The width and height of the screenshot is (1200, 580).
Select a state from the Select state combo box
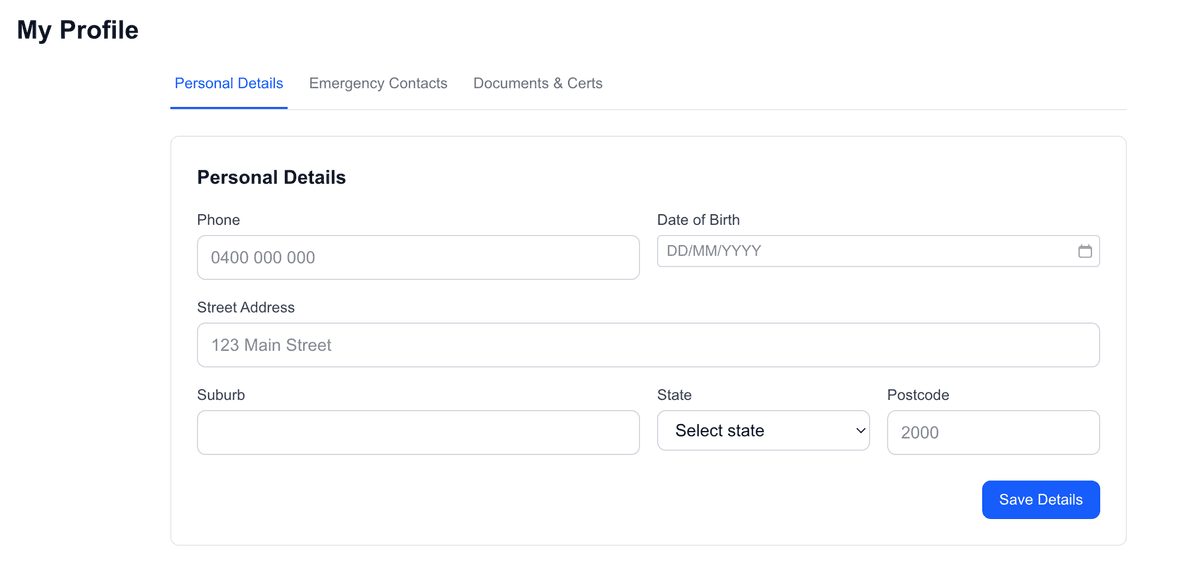pos(763,430)
